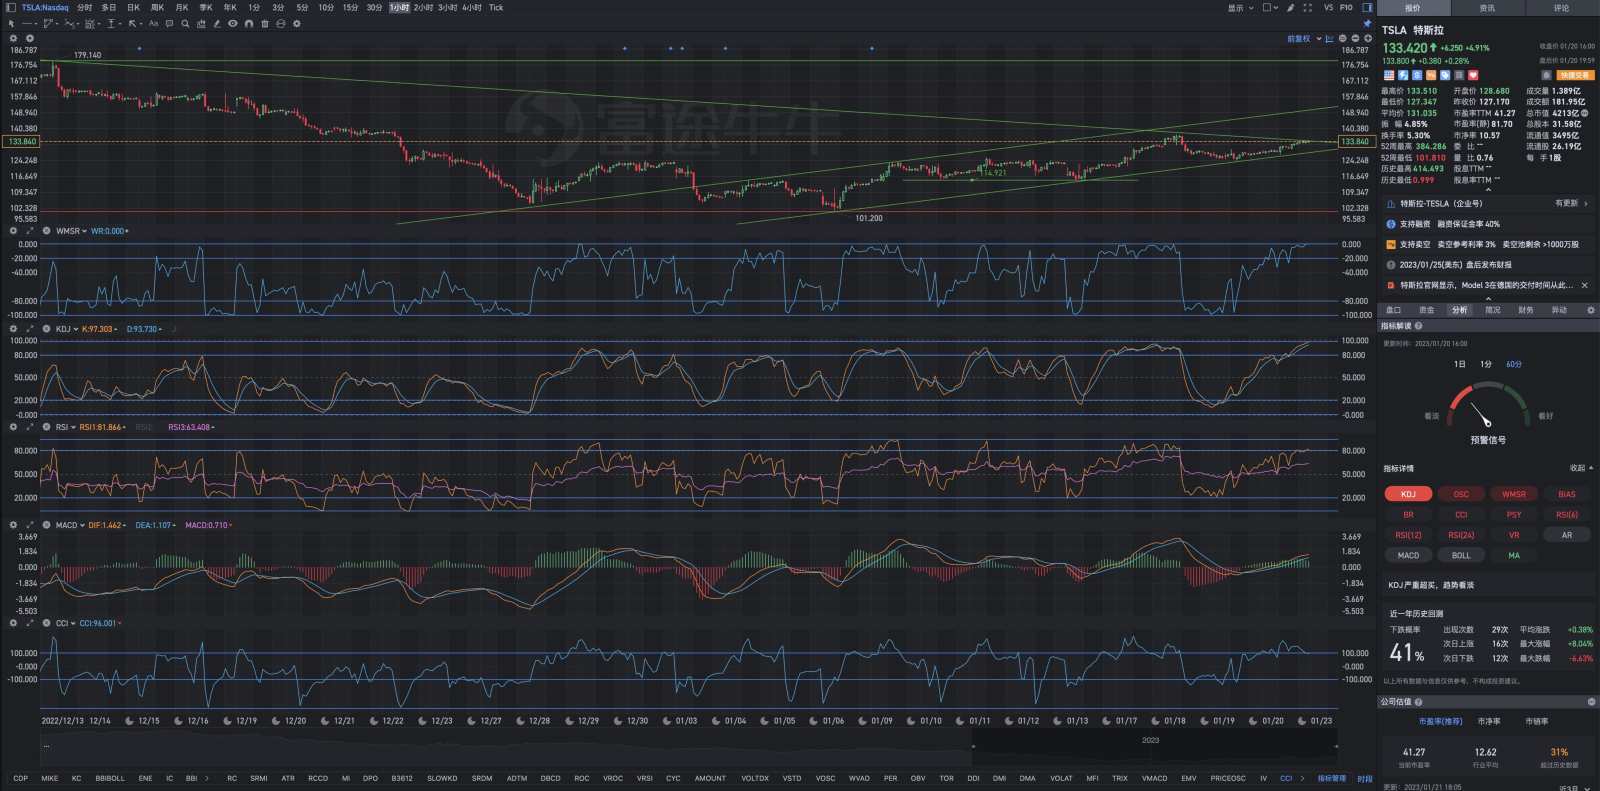Image resolution: width=1600 pixels, height=791 pixels.
Task: Click the magnet snap tool icon
Action: (x=248, y=23)
